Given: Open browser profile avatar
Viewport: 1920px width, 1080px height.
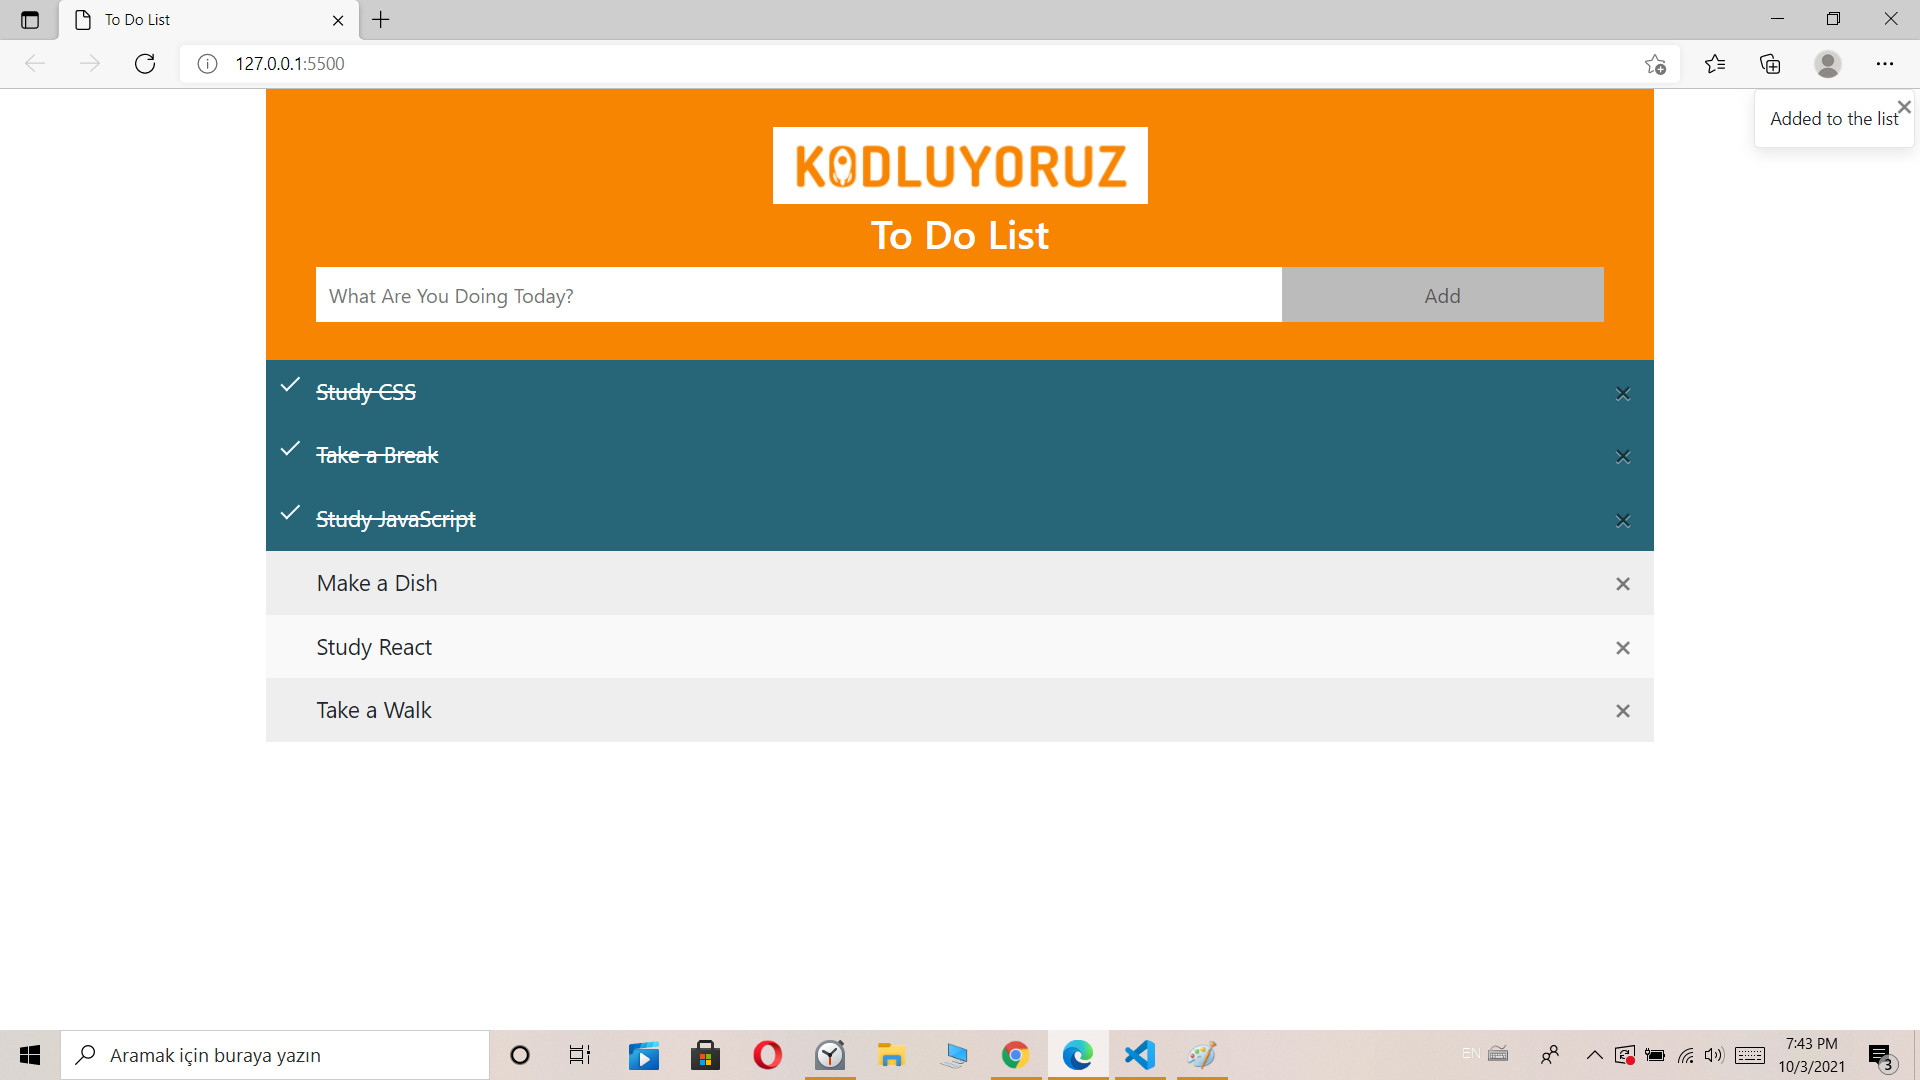Looking at the screenshot, I should coord(1827,64).
